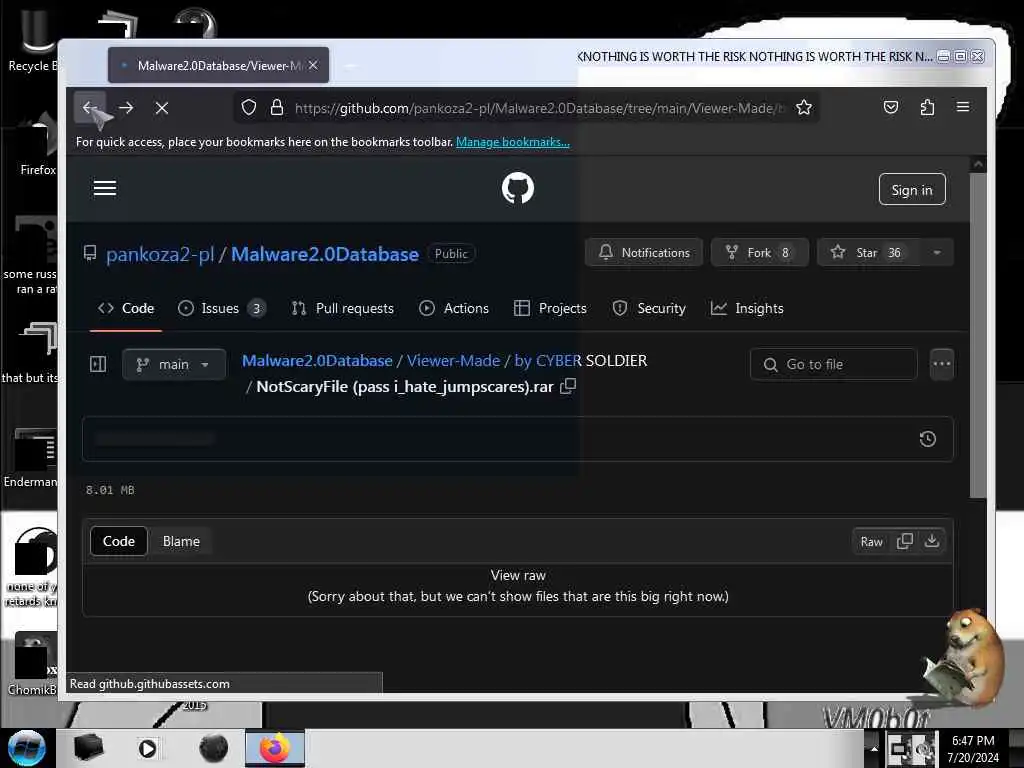Open more file actions ellipsis button
The image size is (1024, 768).
[x=942, y=364]
